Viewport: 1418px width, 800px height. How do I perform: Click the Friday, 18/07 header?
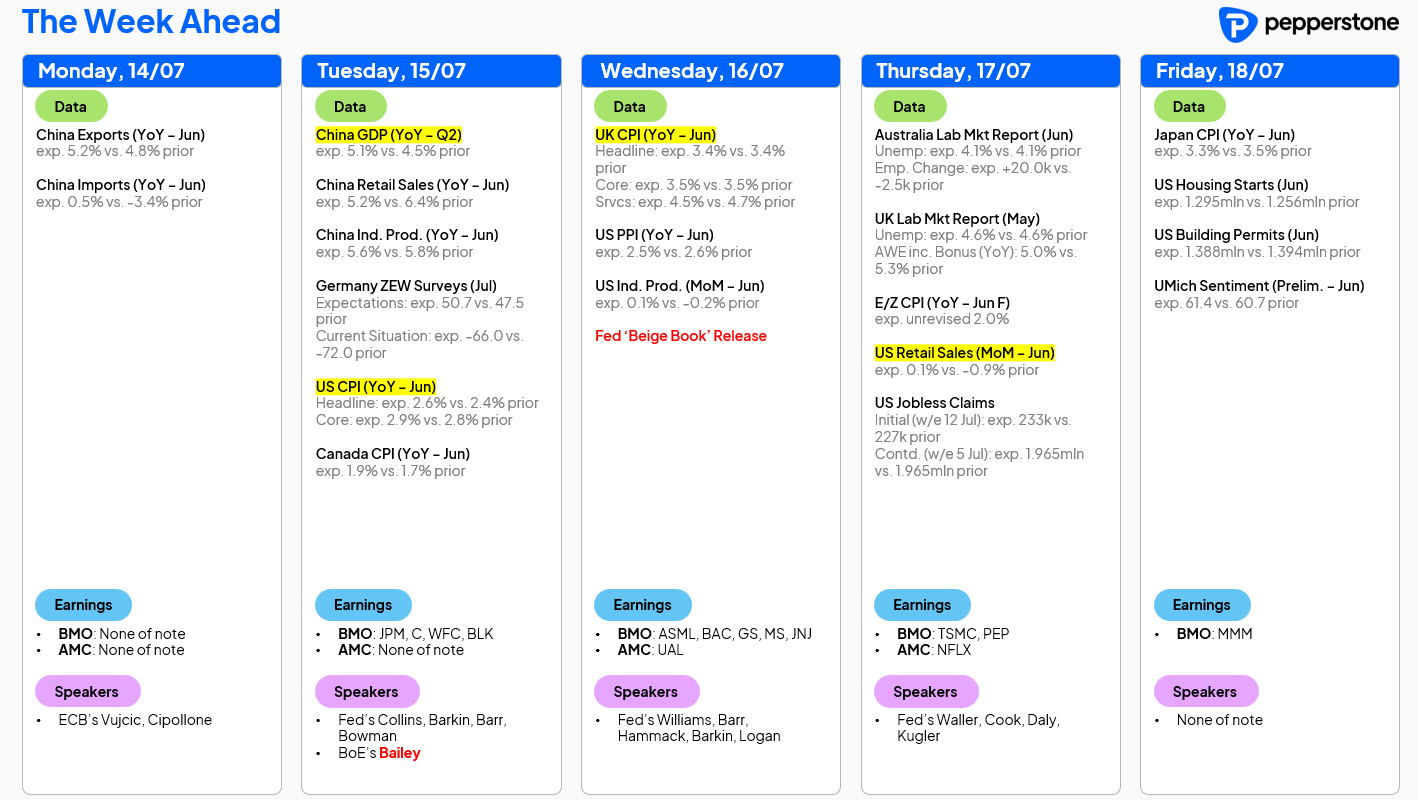(1270, 71)
